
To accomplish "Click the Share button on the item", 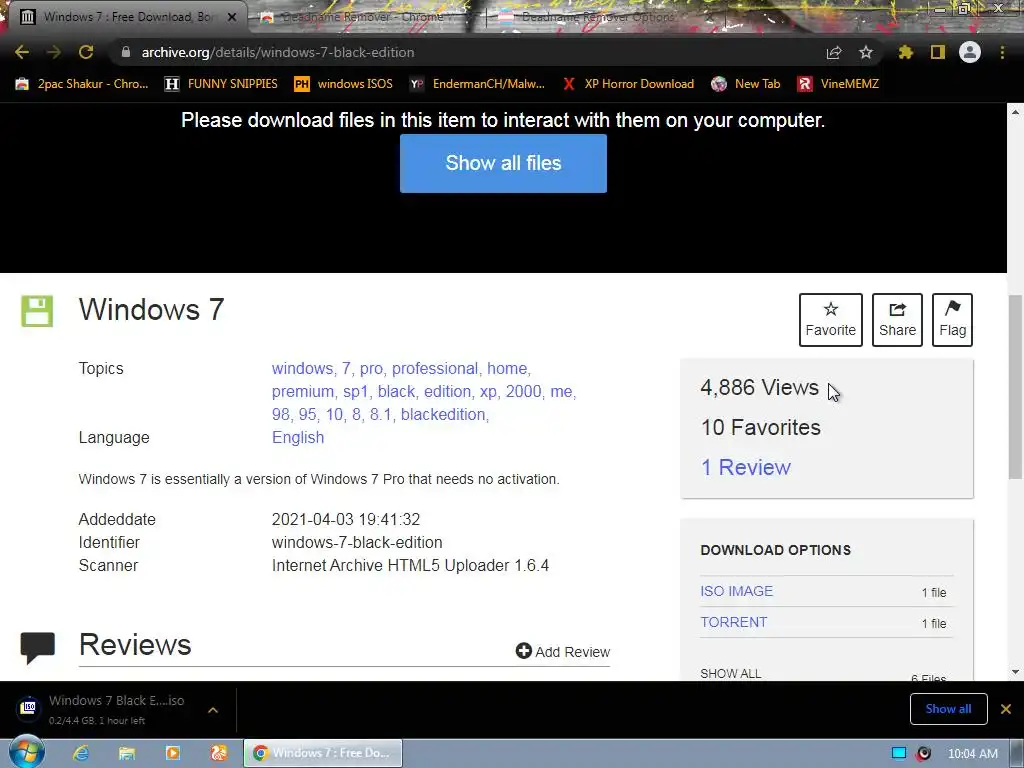I will pyautogui.click(x=897, y=319).
